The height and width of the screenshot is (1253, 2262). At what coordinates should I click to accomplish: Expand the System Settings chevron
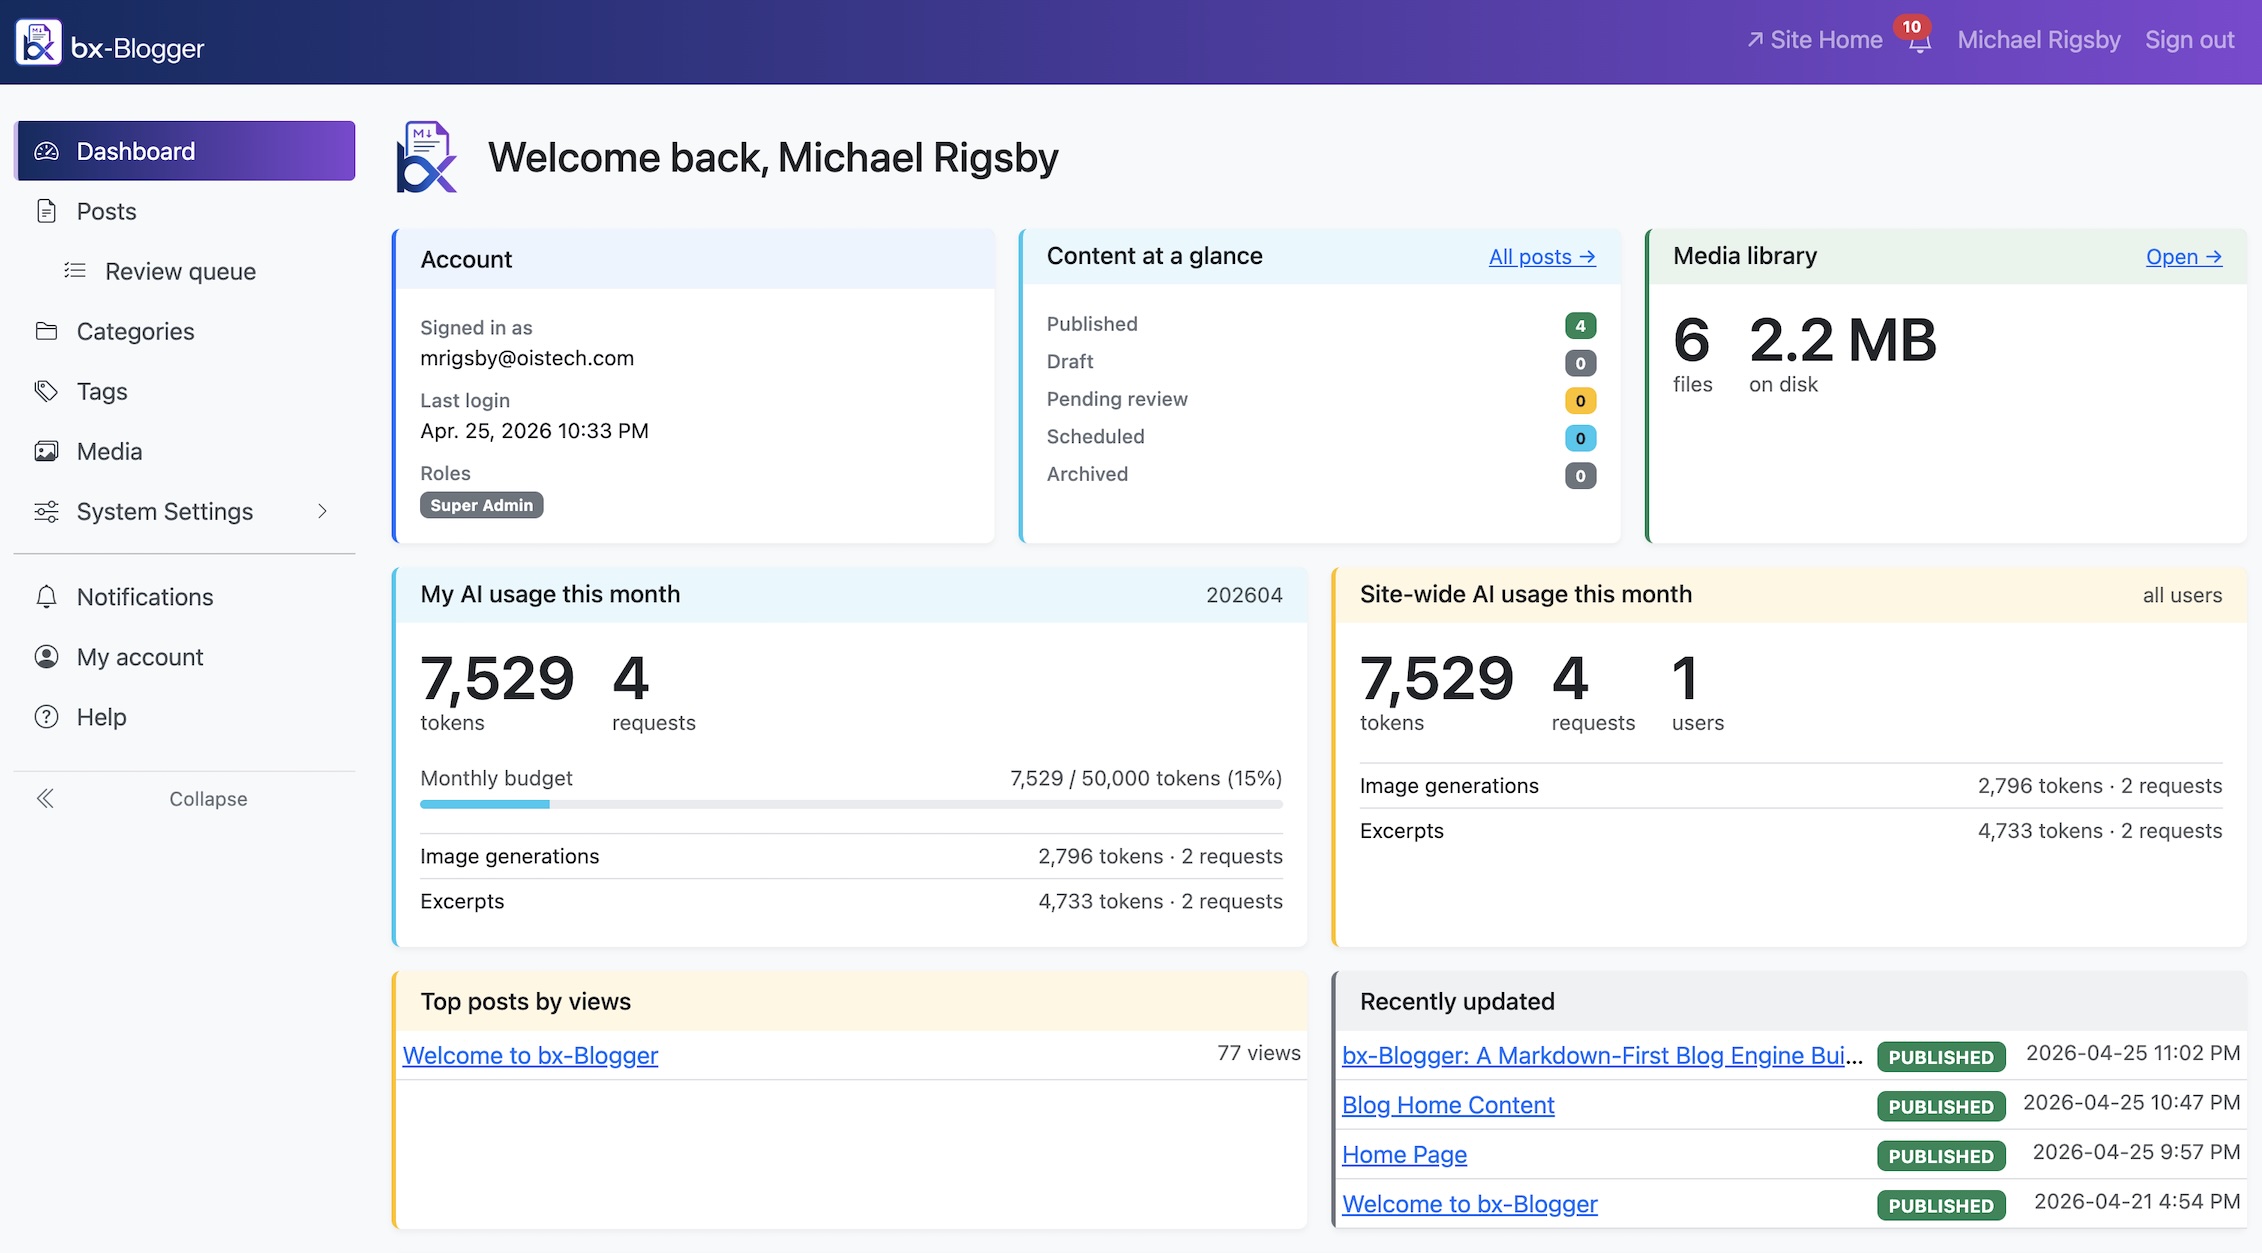[322, 511]
